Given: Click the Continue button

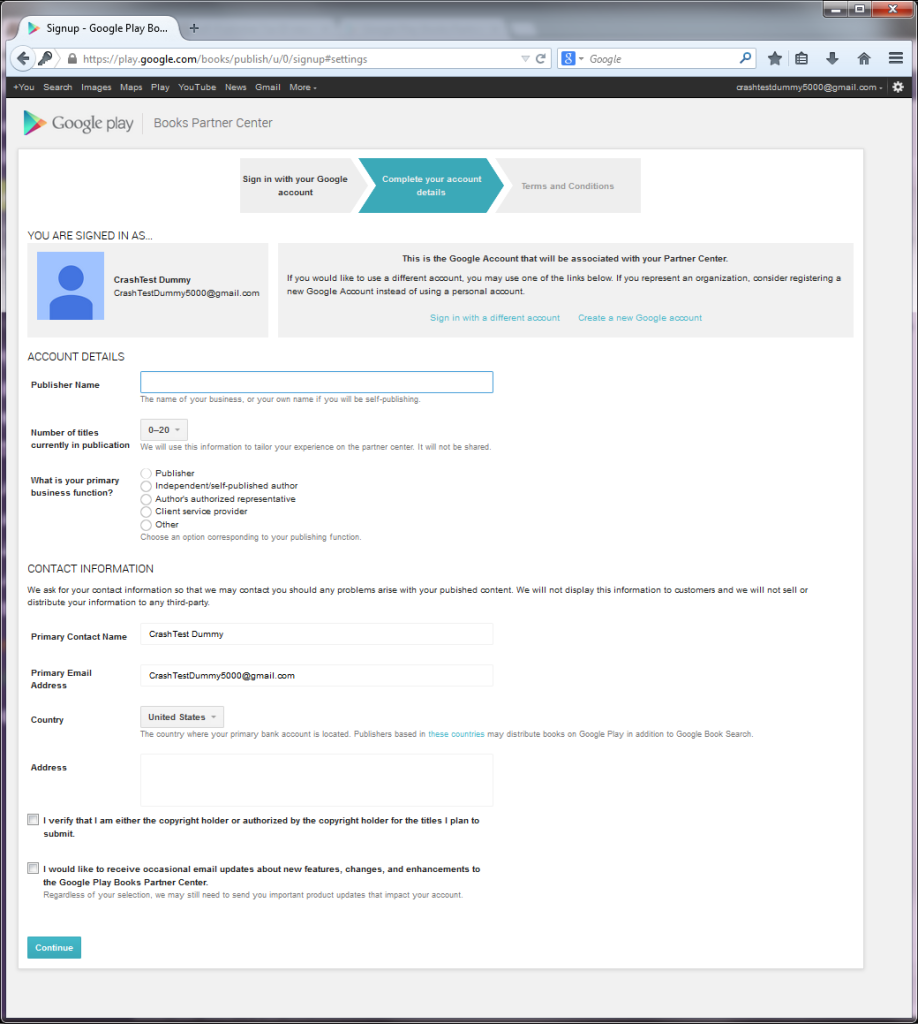Looking at the screenshot, I should (54, 948).
